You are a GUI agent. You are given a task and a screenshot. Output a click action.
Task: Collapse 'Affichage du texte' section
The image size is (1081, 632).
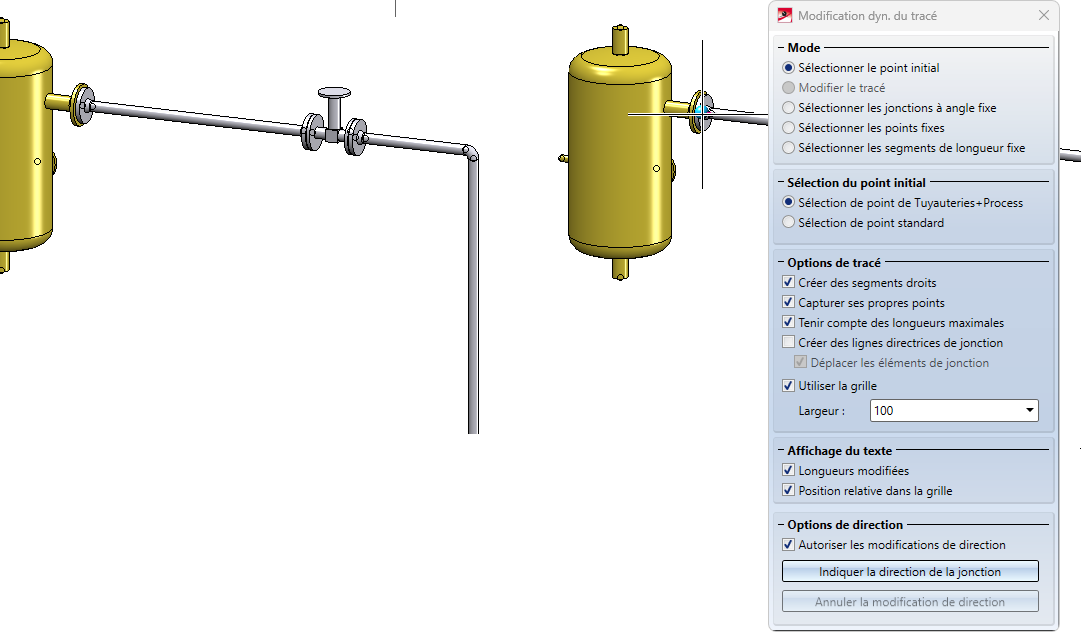pyautogui.click(x=782, y=451)
